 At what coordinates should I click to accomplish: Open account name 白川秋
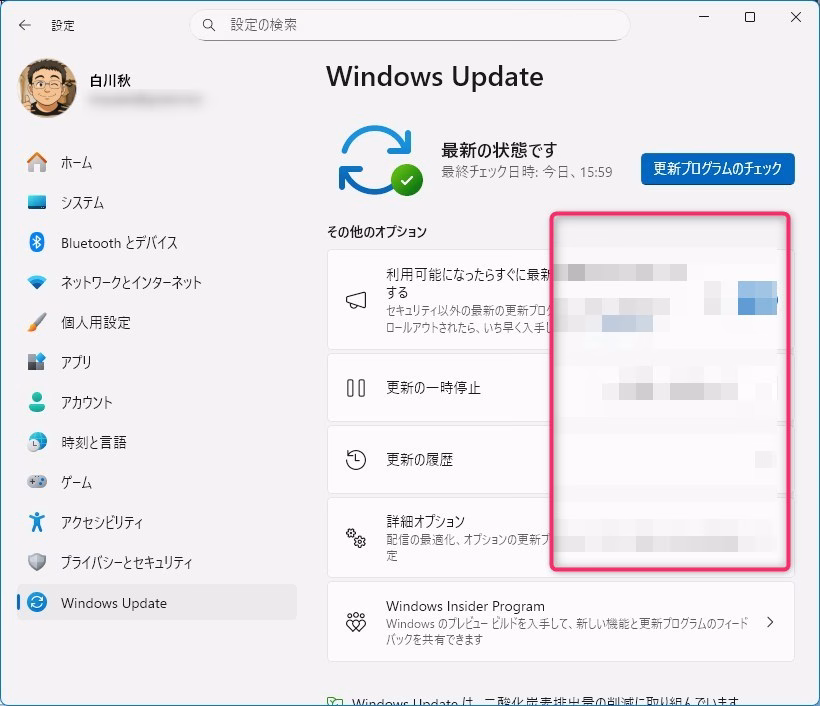(110, 81)
